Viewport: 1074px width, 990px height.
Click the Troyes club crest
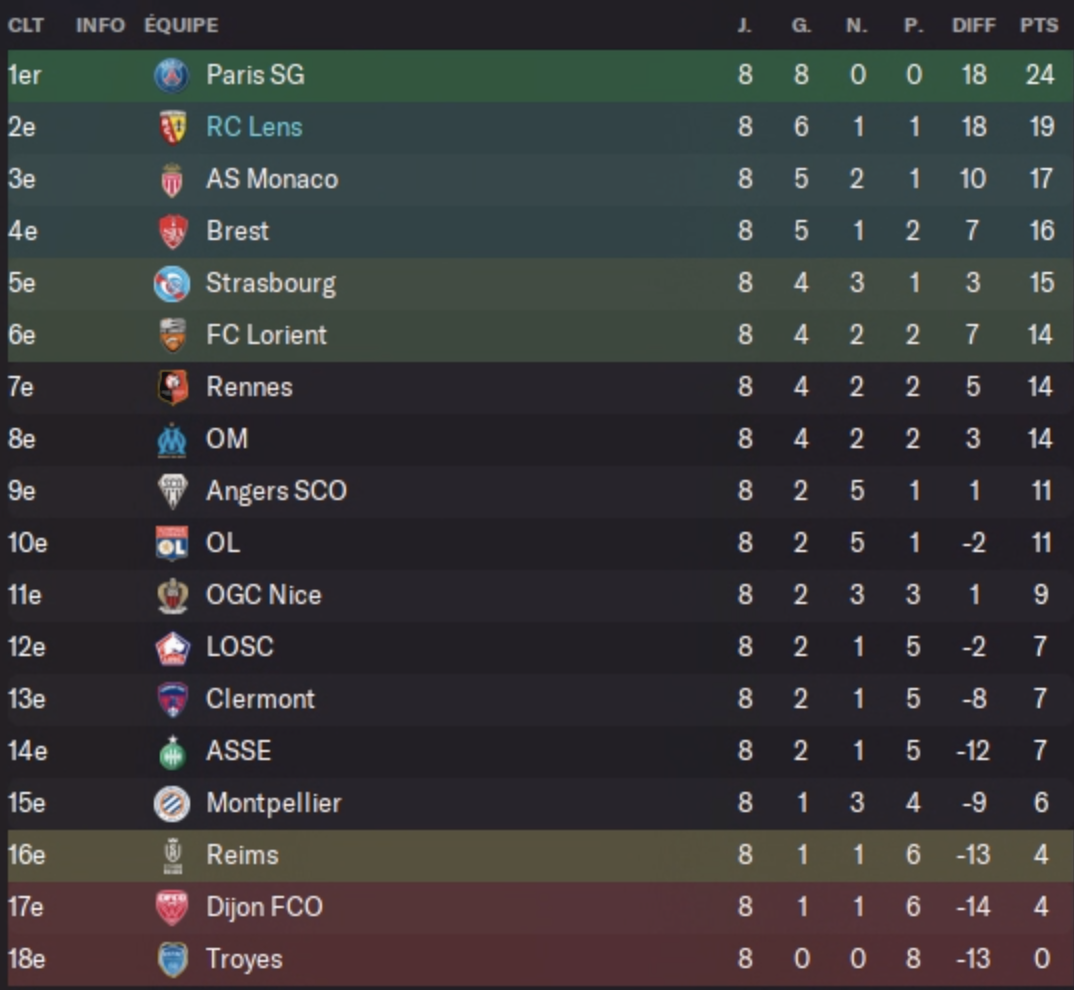[x=172, y=960]
